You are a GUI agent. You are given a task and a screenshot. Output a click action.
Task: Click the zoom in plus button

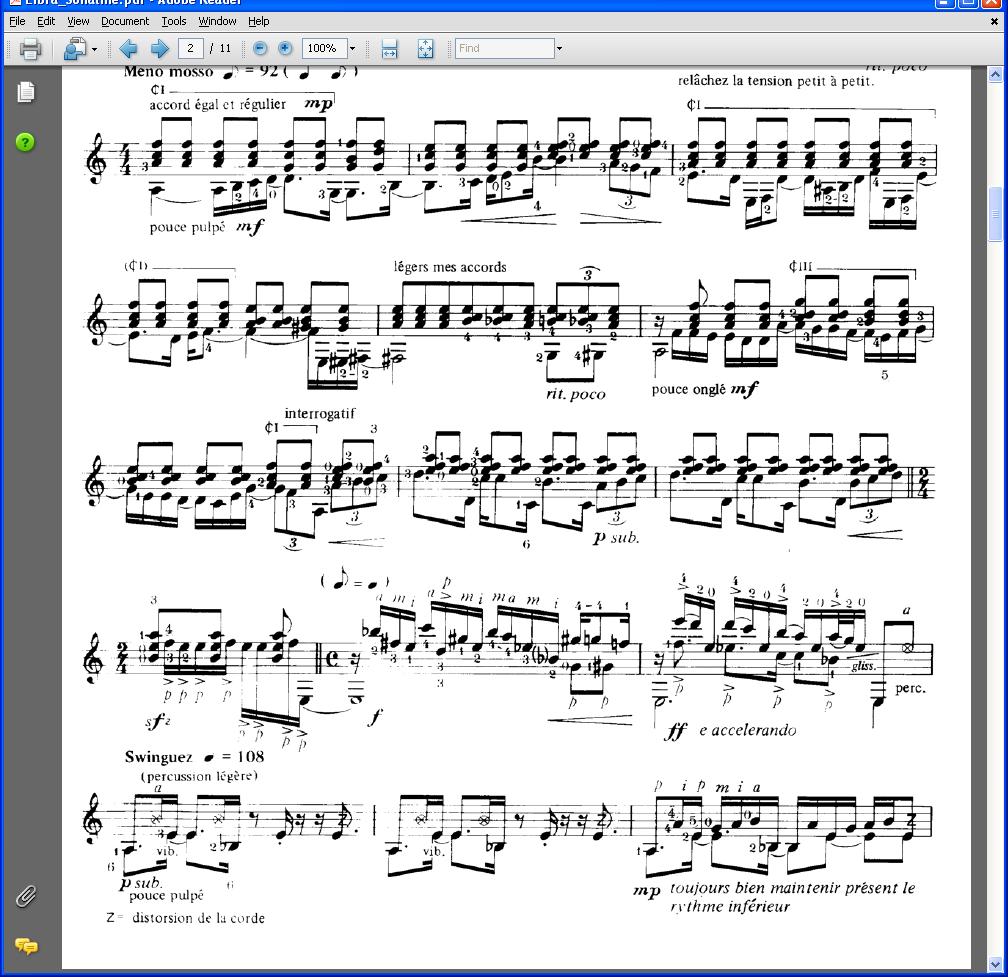[285, 48]
